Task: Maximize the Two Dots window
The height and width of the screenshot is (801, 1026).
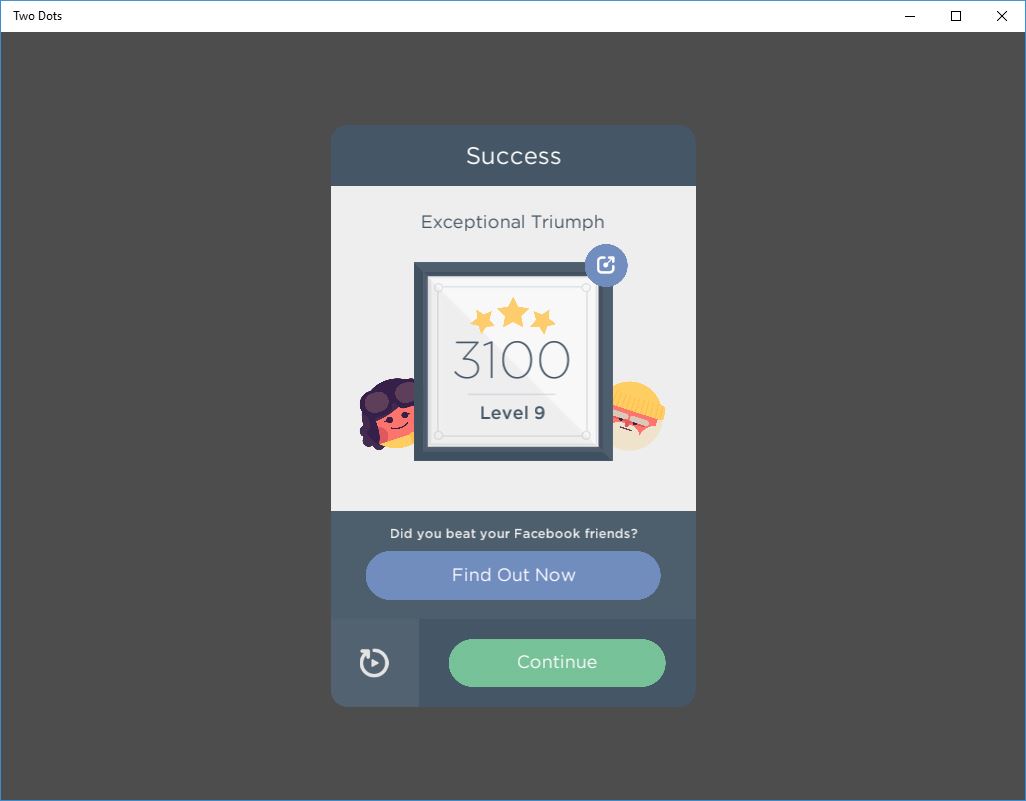Action: pos(956,16)
